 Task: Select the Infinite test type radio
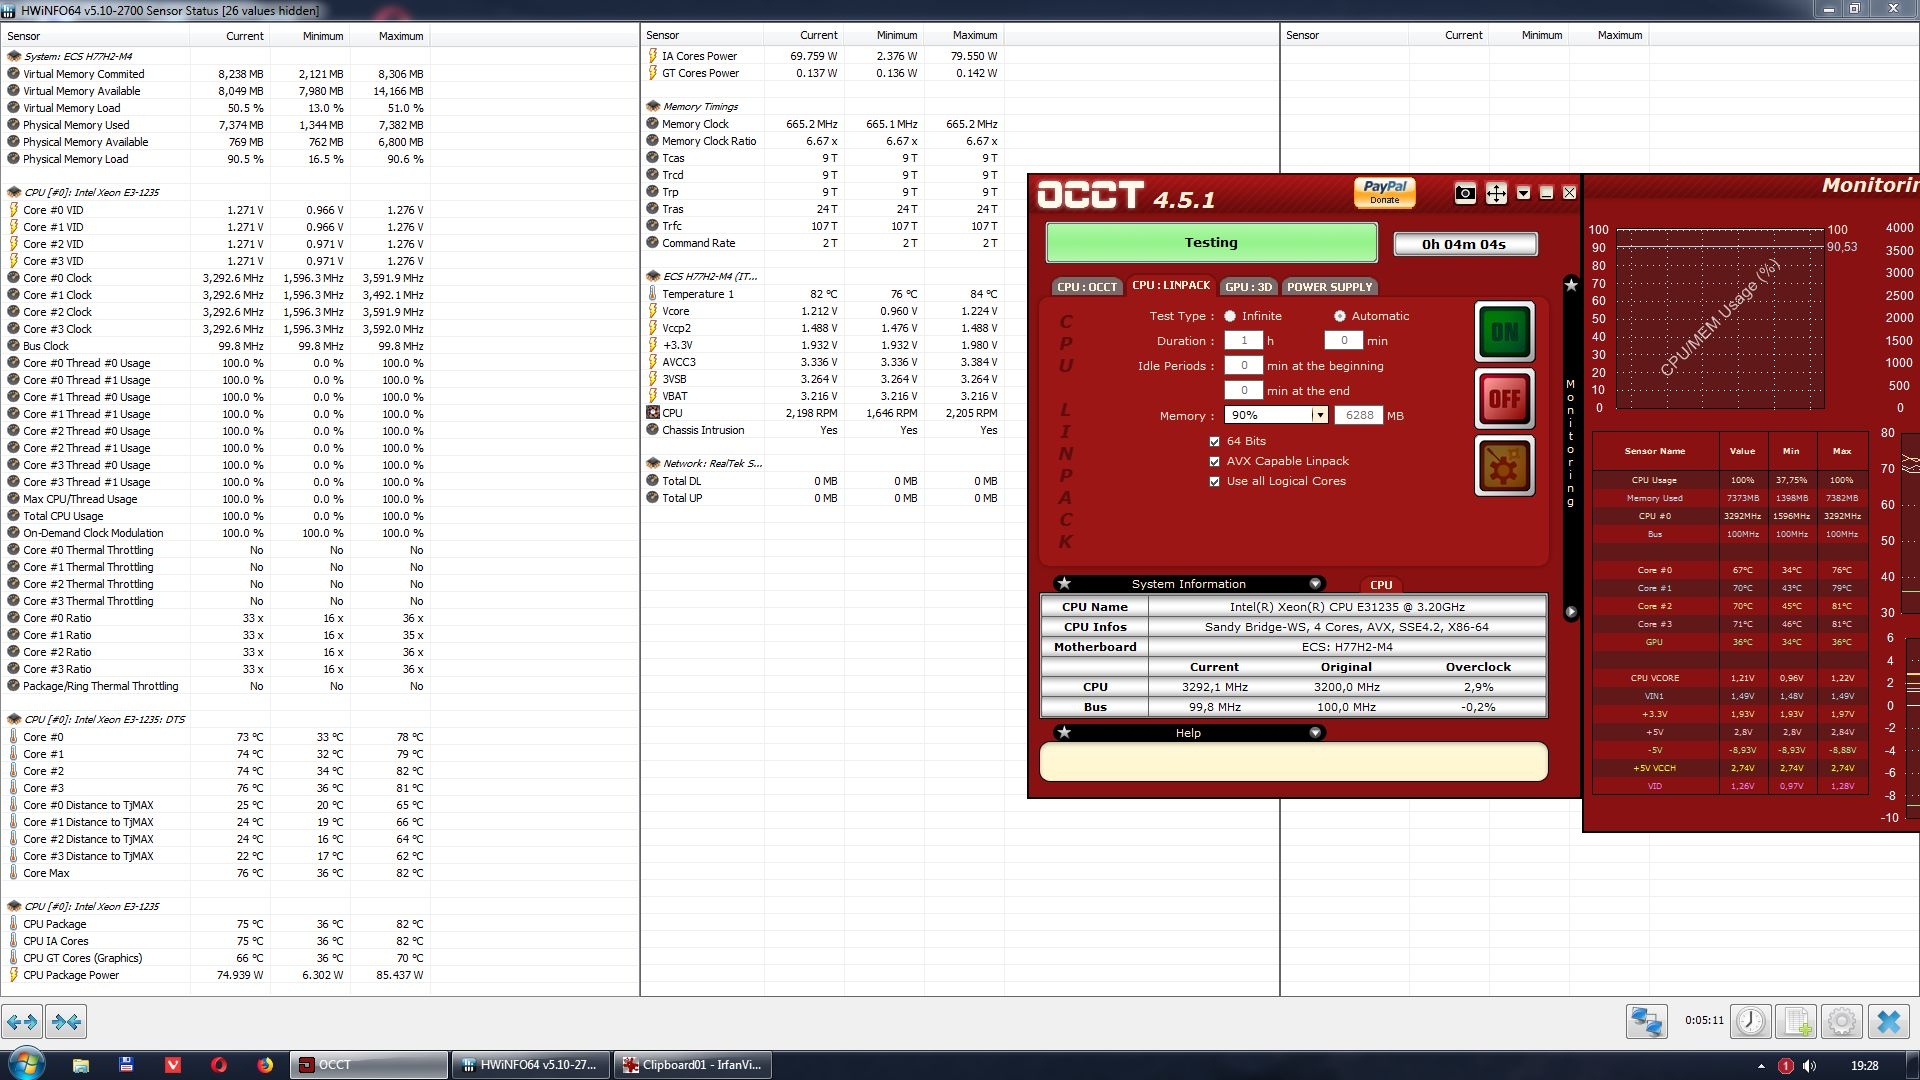coord(1230,316)
